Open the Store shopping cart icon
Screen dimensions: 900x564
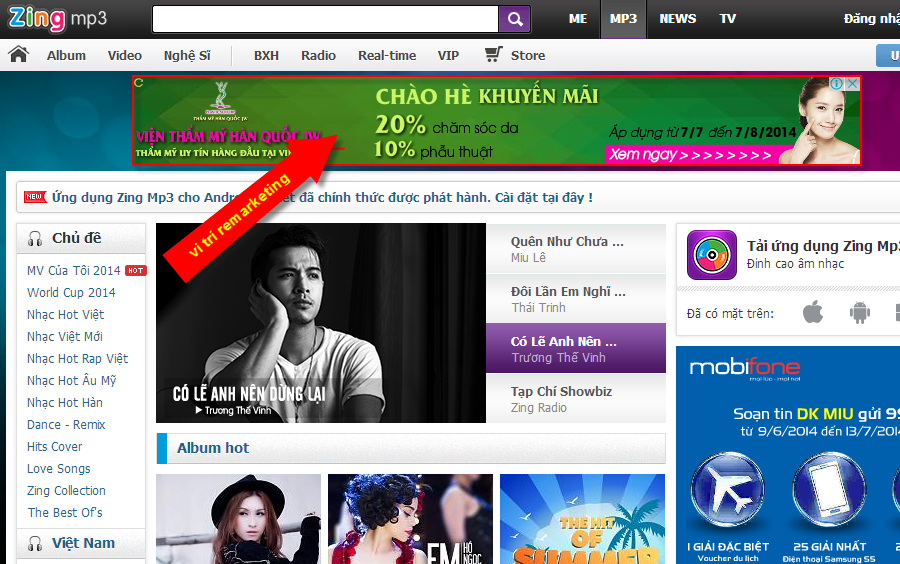tap(493, 55)
